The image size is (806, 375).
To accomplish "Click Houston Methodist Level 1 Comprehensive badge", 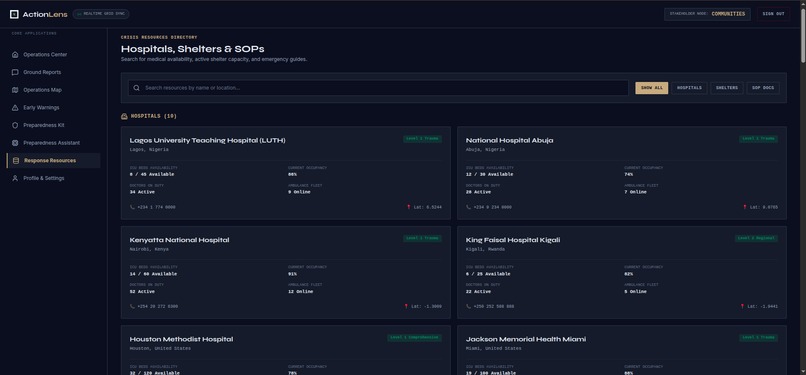I will pos(414,338).
